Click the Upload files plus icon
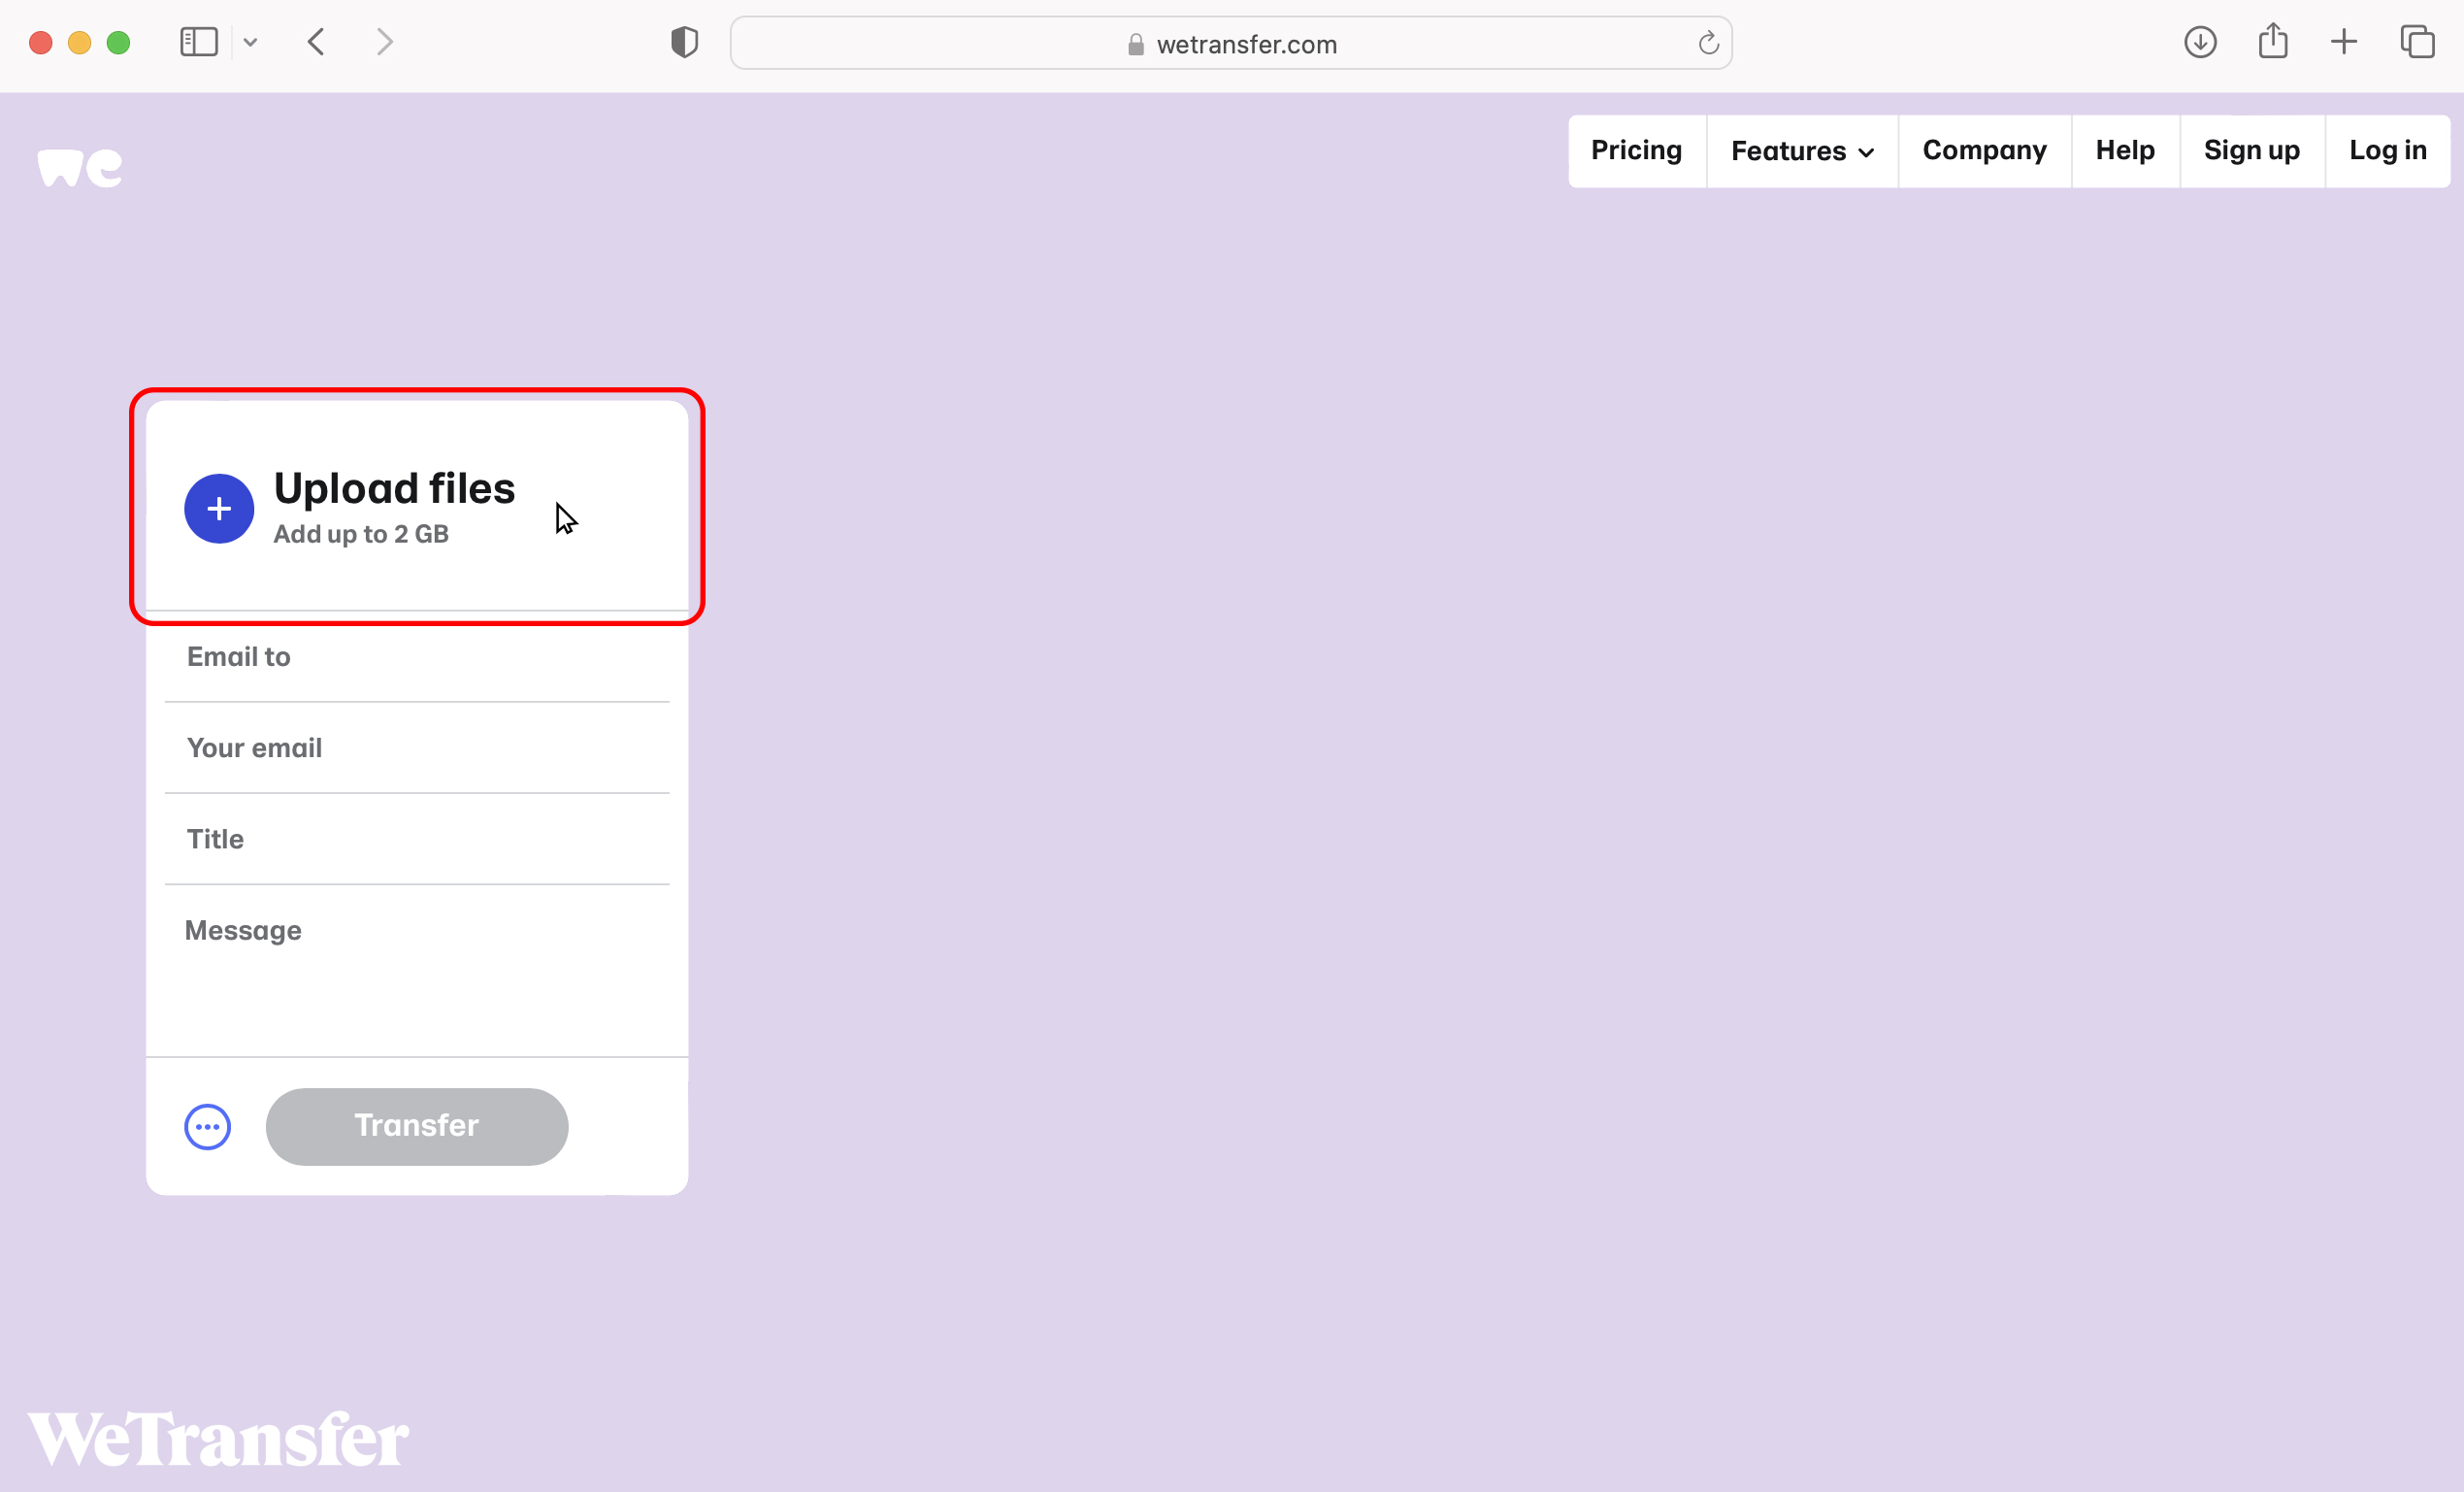 pos(218,509)
